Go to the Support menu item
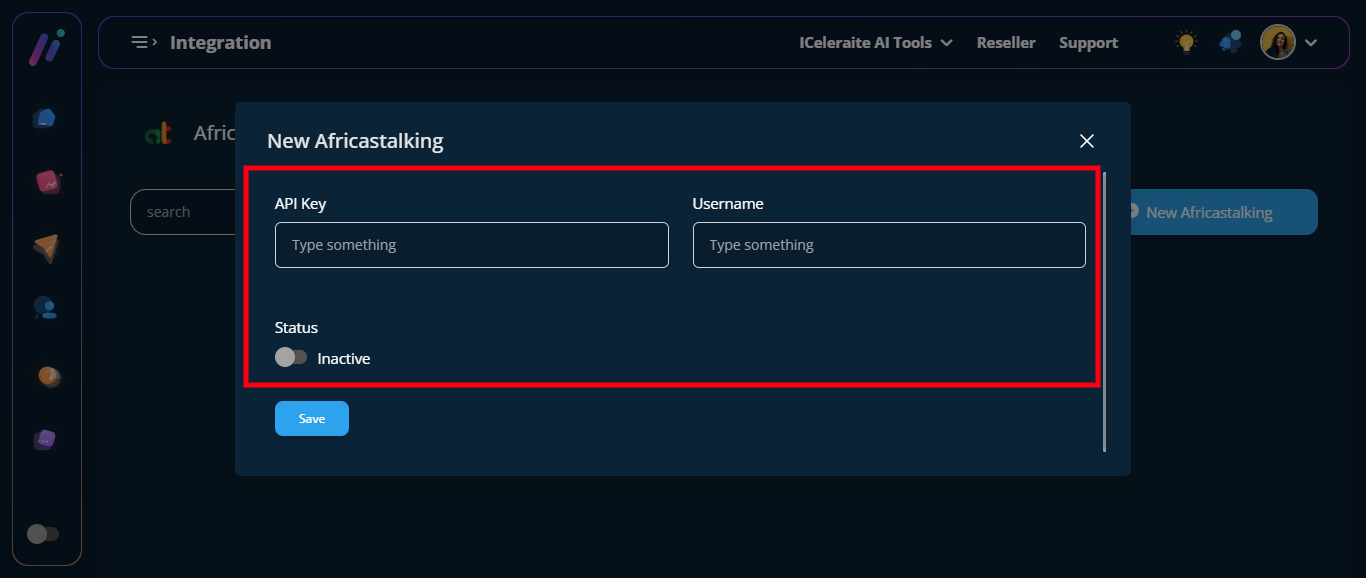1366x578 pixels. coord(1088,43)
